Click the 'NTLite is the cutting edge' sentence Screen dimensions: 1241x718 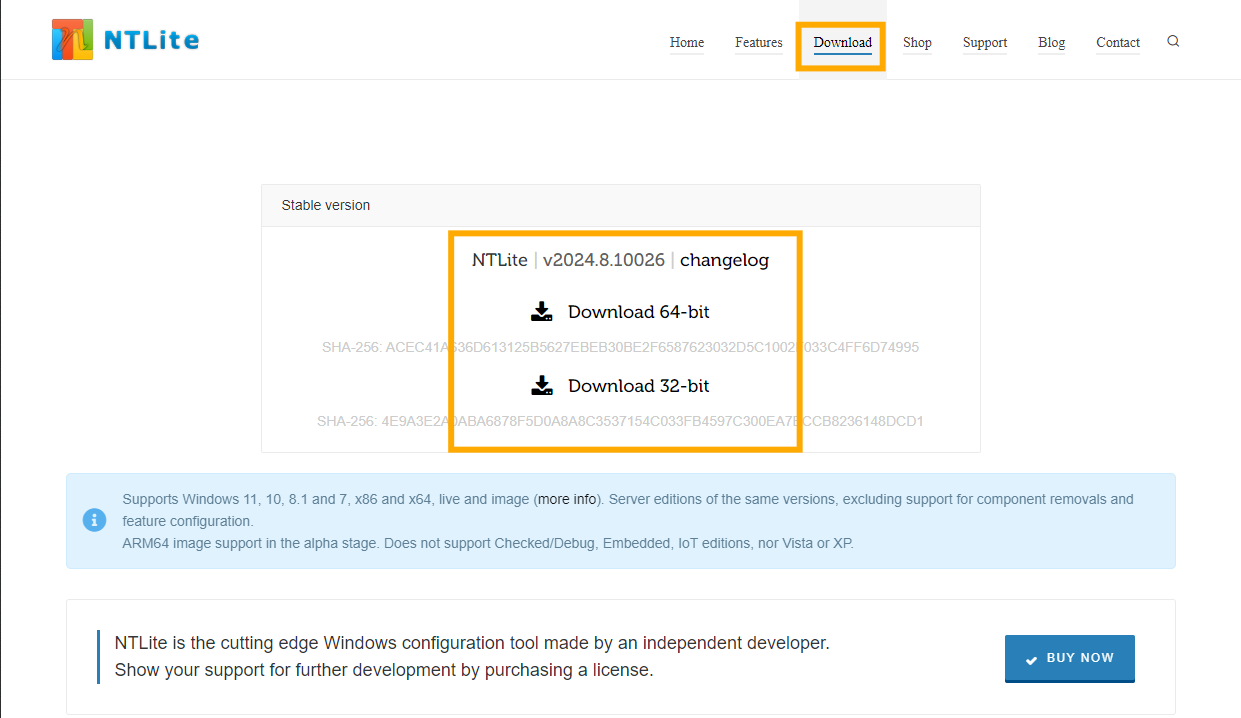click(472, 643)
